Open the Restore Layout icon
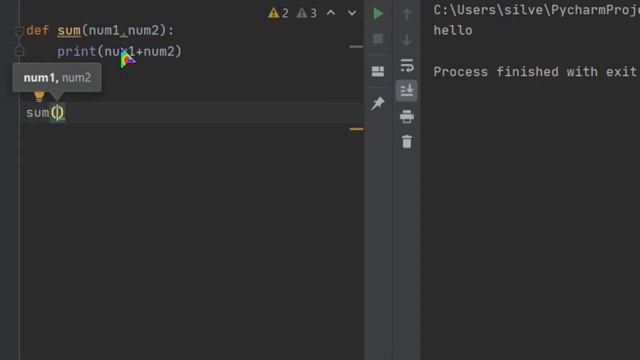The width and height of the screenshot is (640, 360). pos(378,71)
